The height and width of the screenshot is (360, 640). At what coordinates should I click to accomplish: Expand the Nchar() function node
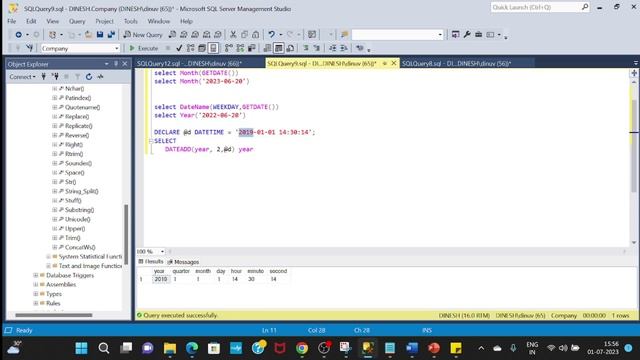click(54, 89)
